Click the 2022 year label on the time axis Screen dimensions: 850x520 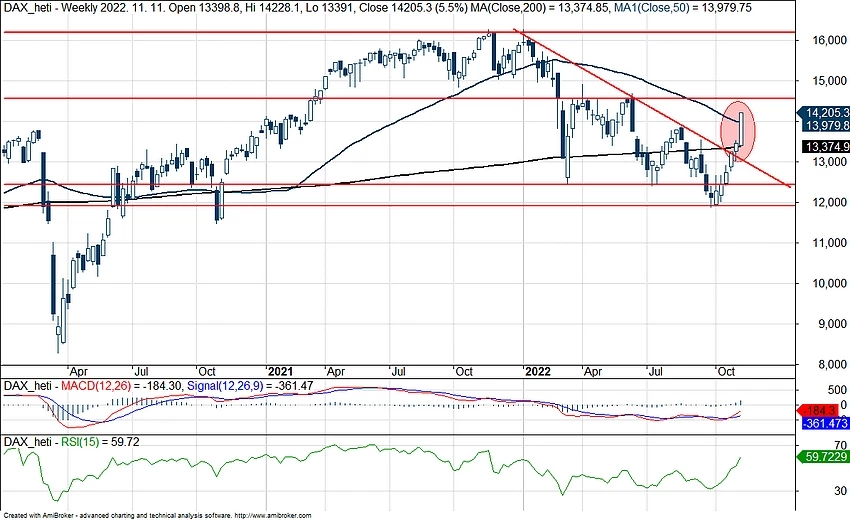coord(535,368)
